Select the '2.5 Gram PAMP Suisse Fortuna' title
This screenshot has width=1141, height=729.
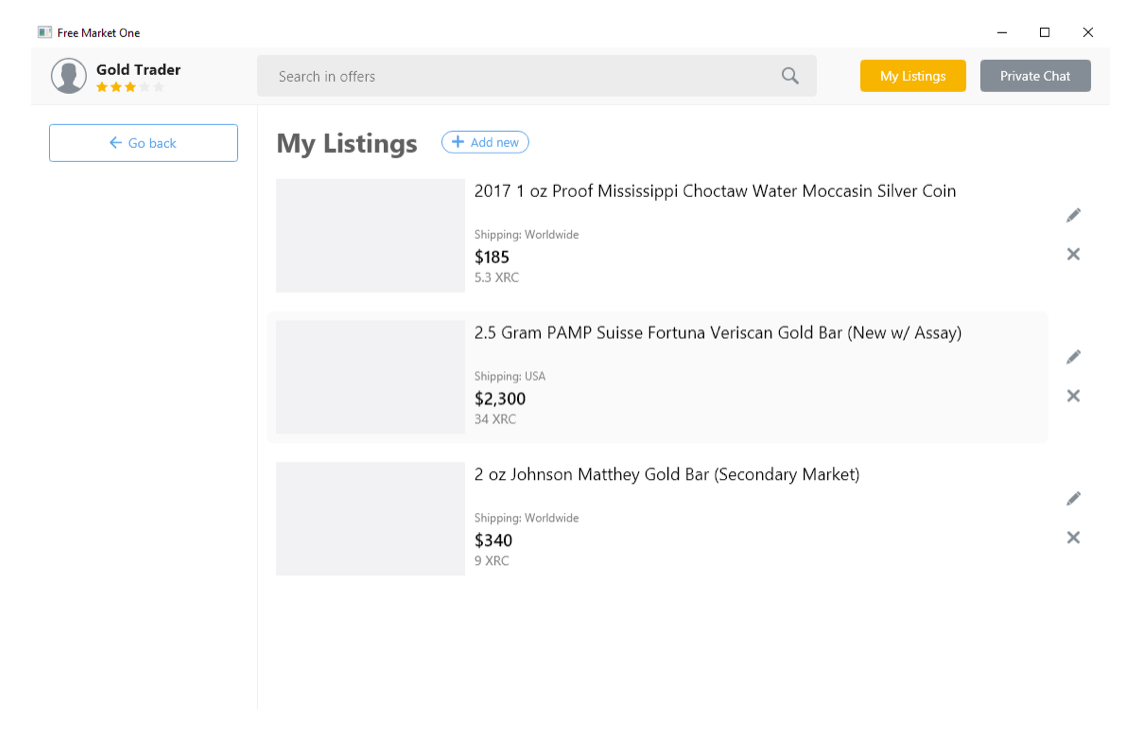click(x=718, y=333)
